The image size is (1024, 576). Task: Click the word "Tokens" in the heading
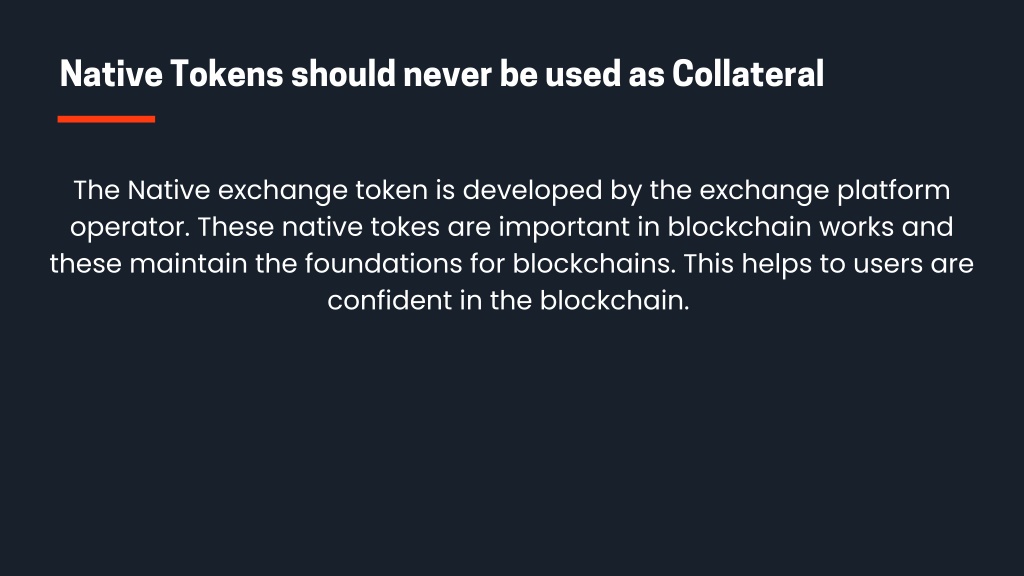click(227, 73)
